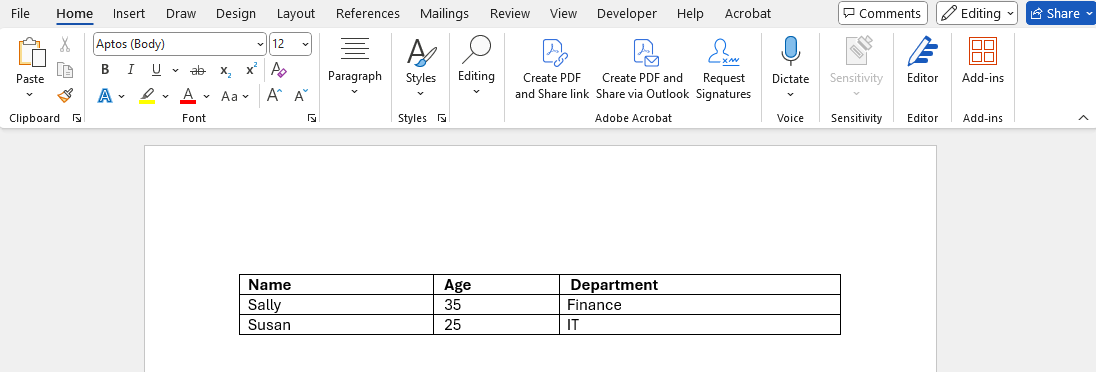Open the References tab
This screenshot has width=1096, height=372.
[368, 13]
